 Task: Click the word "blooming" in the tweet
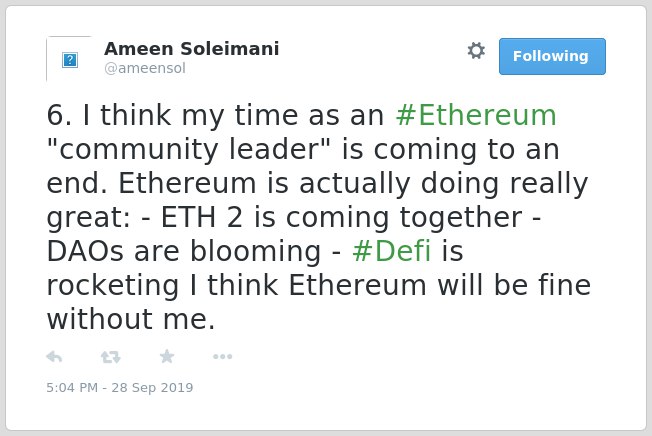tap(255, 252)
